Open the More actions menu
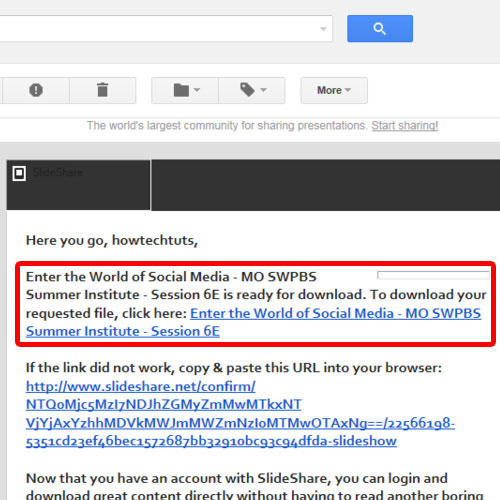This screenshot has height=500, width=500. [x=334, y=90]
